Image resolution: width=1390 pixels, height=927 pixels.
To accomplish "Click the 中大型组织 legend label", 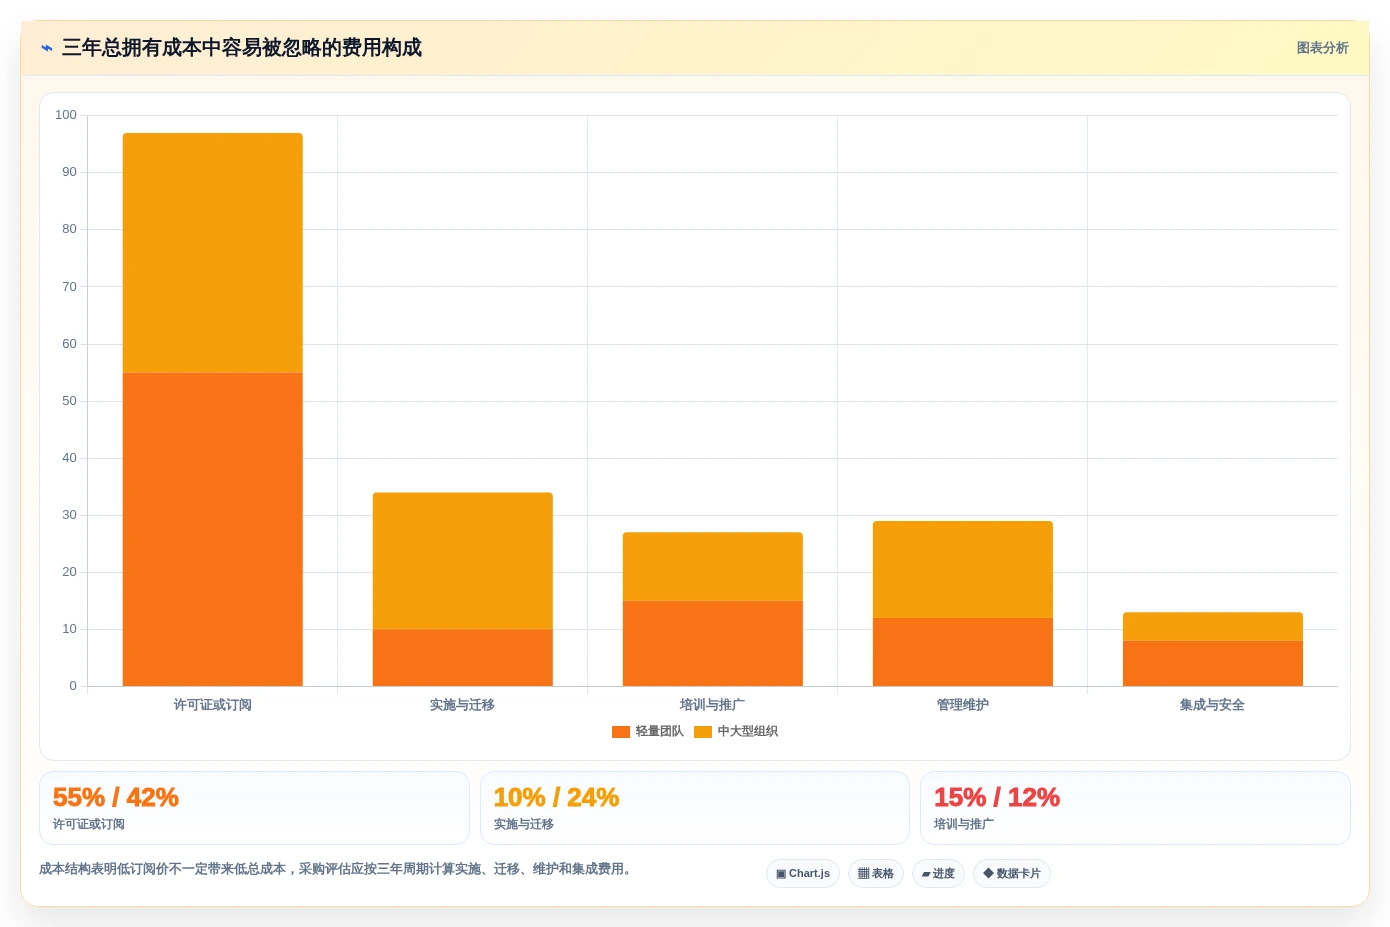I will [x=748, y=732].
